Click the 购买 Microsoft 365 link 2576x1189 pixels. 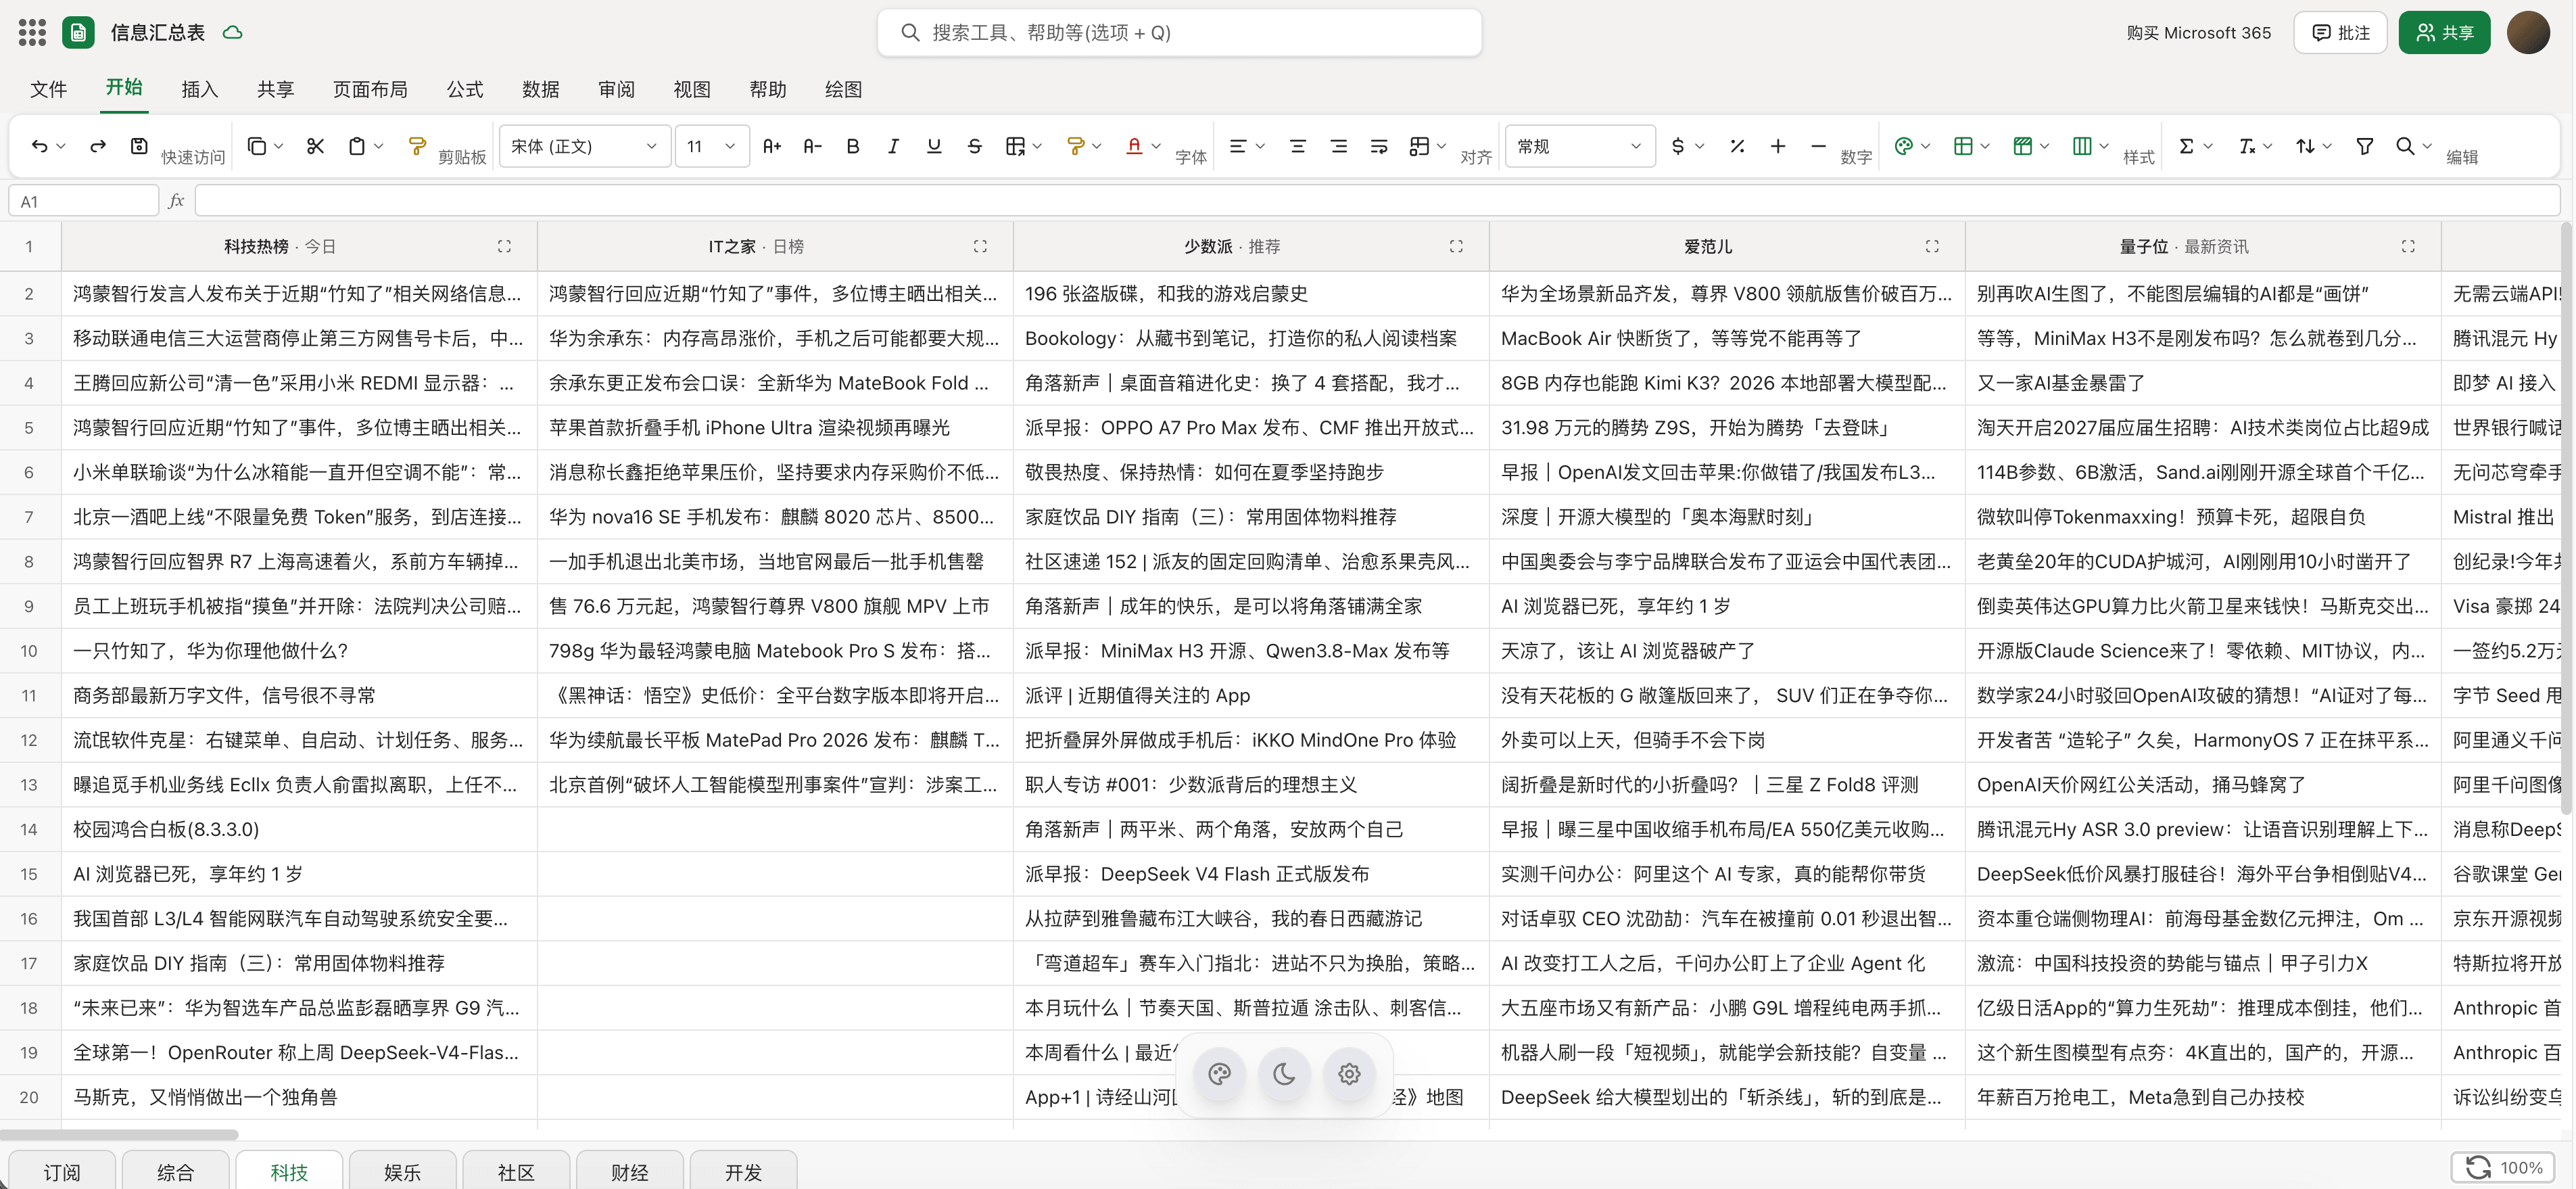coord(2198,32)
